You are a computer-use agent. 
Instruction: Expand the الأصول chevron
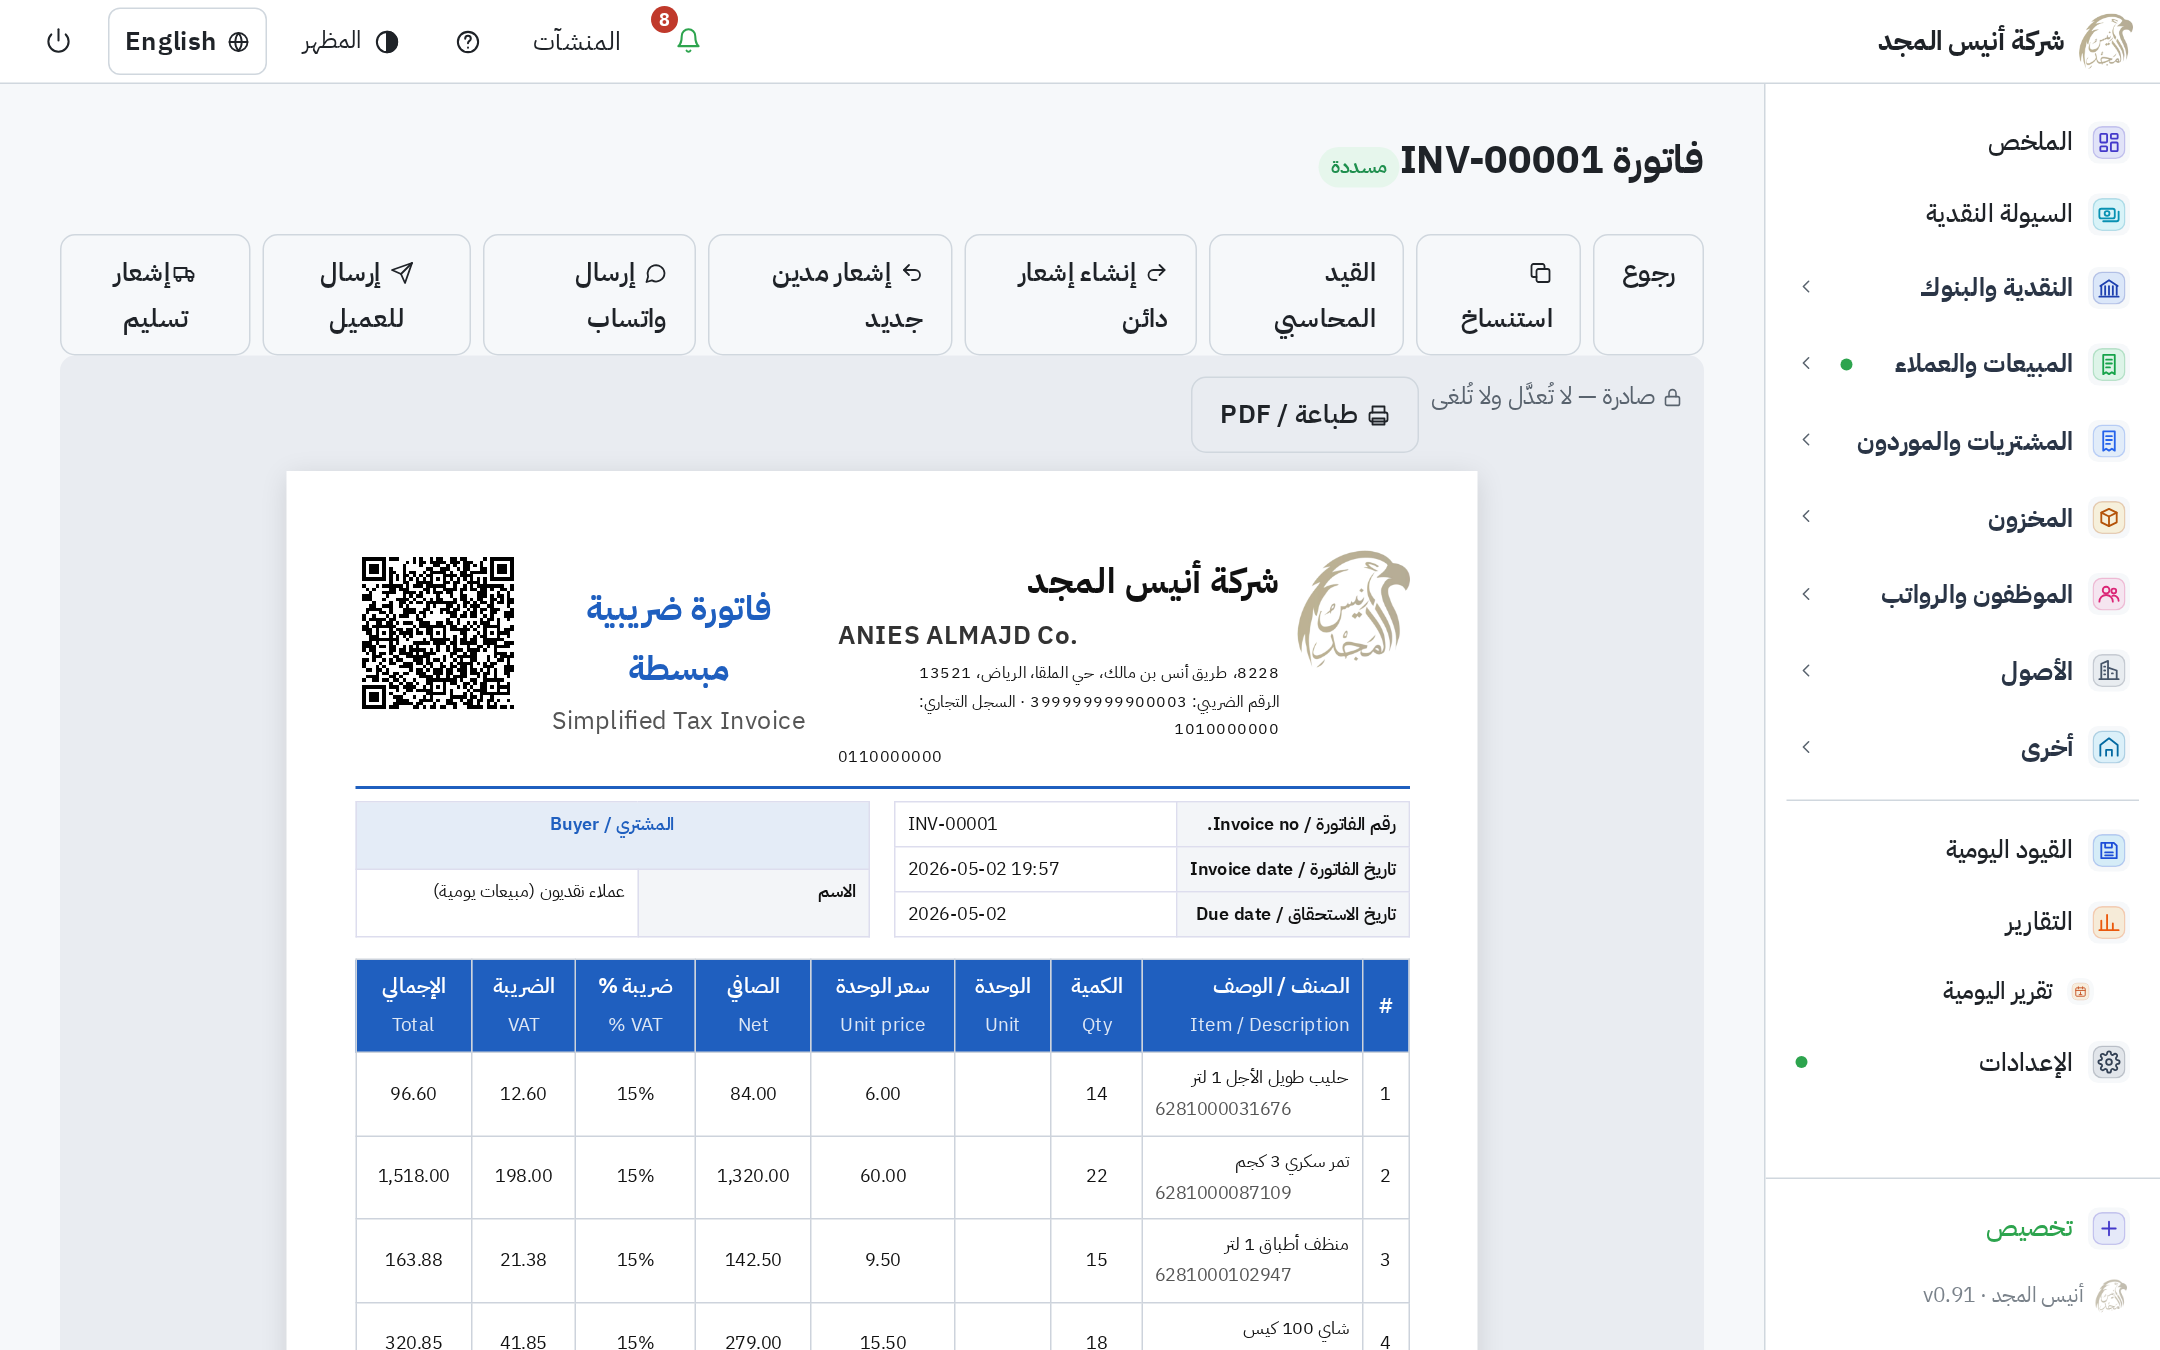(1806, 670)
